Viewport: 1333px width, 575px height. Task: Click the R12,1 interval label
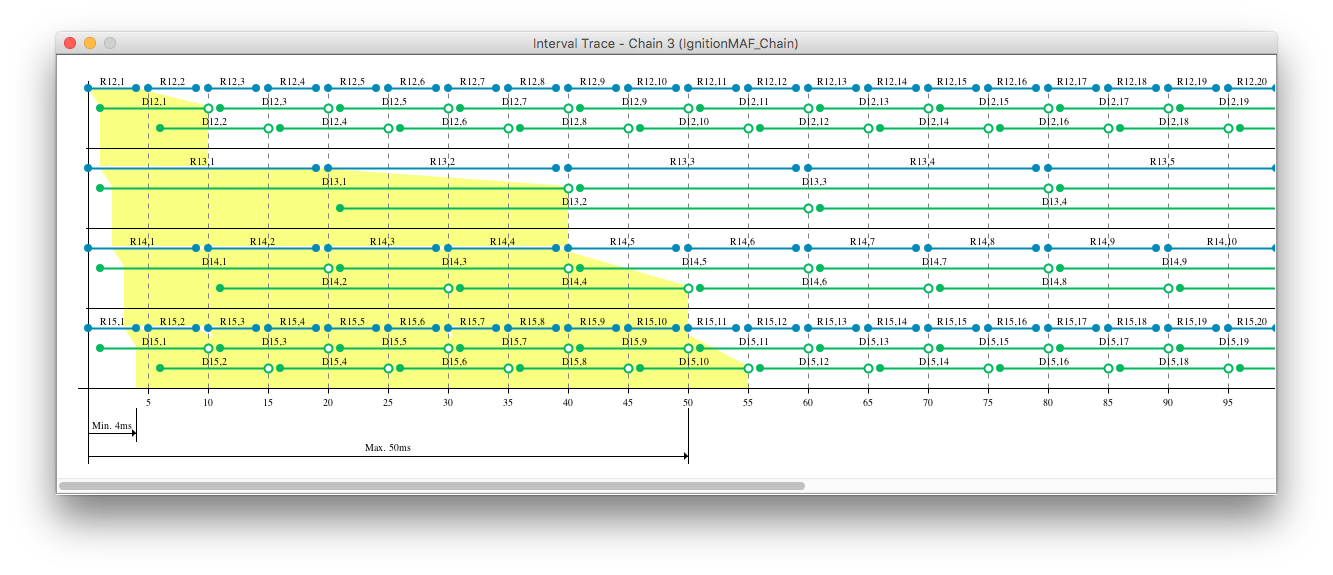click(112, 82)
